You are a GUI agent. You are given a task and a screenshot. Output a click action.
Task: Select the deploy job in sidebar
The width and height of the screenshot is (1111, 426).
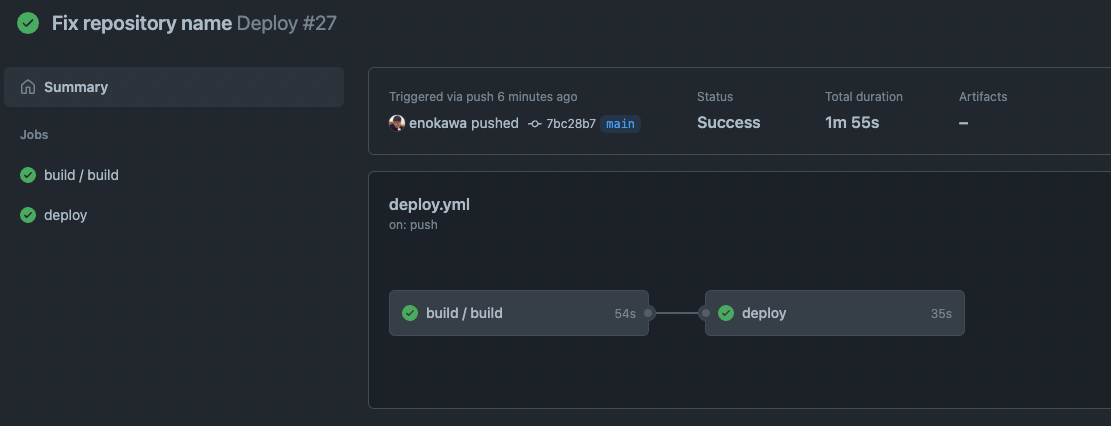pyautogui.click(x=174, y=215)
